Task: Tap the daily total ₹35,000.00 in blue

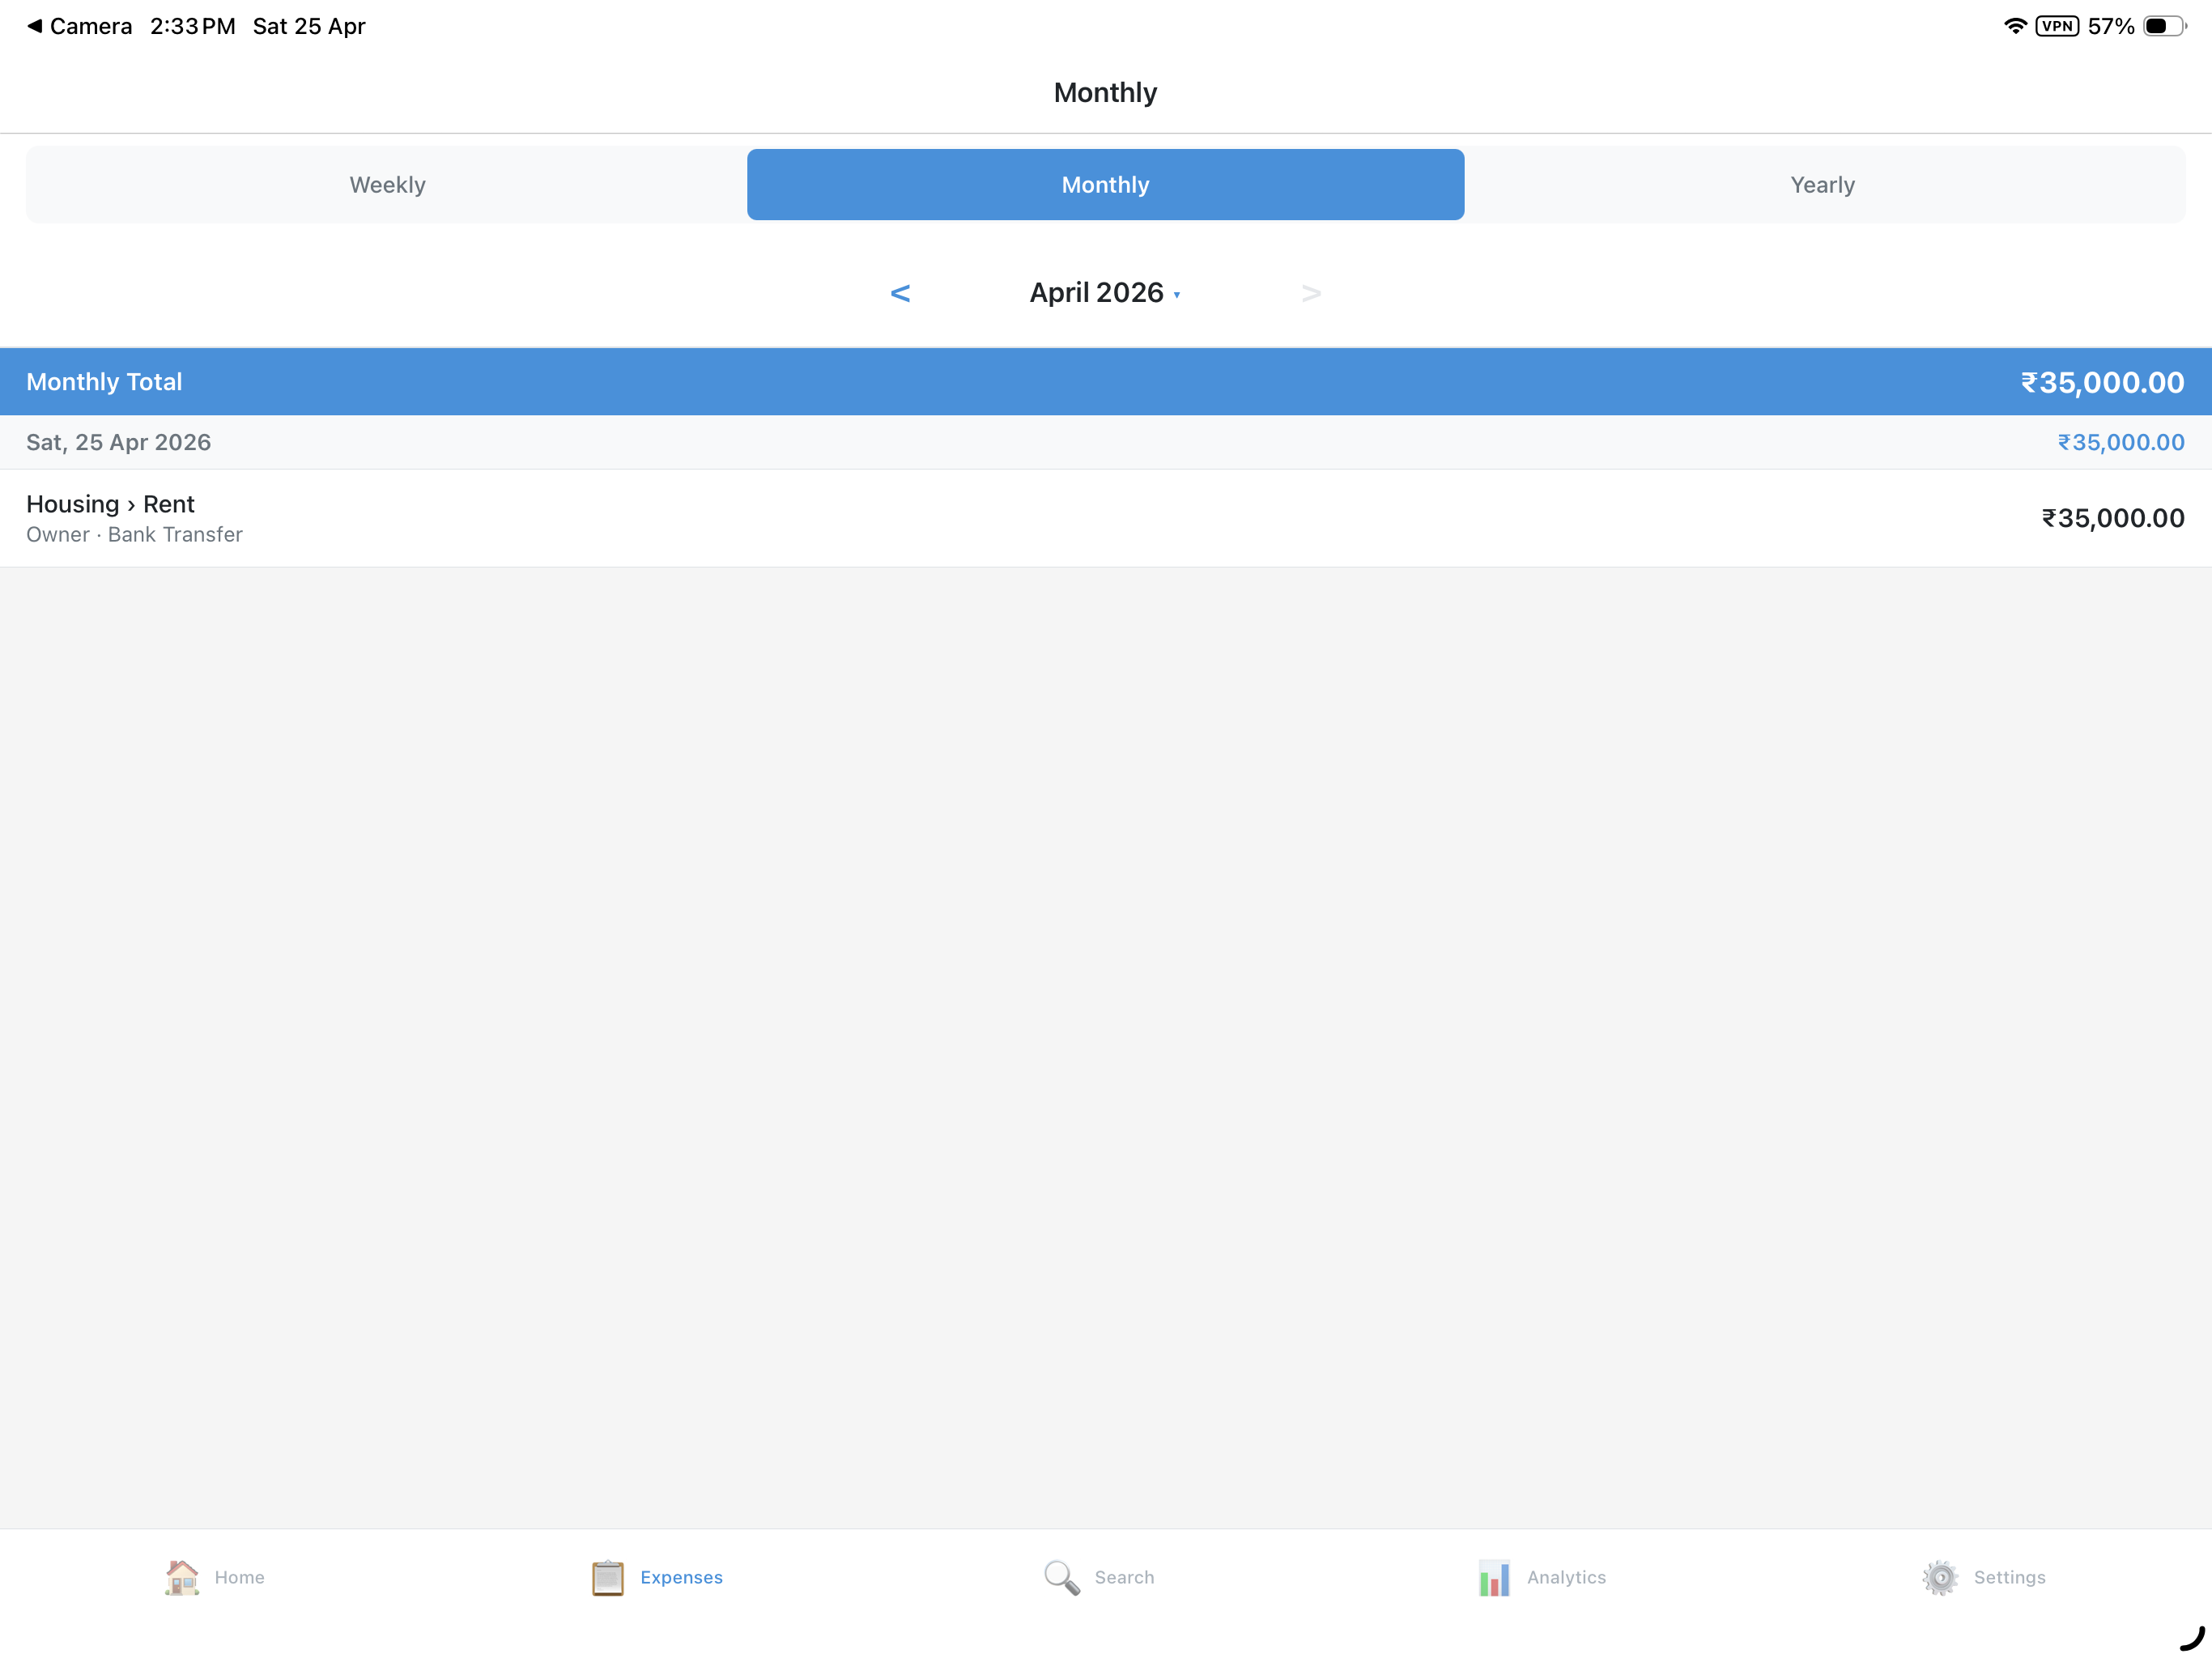Action: (x=2120, y=442)
